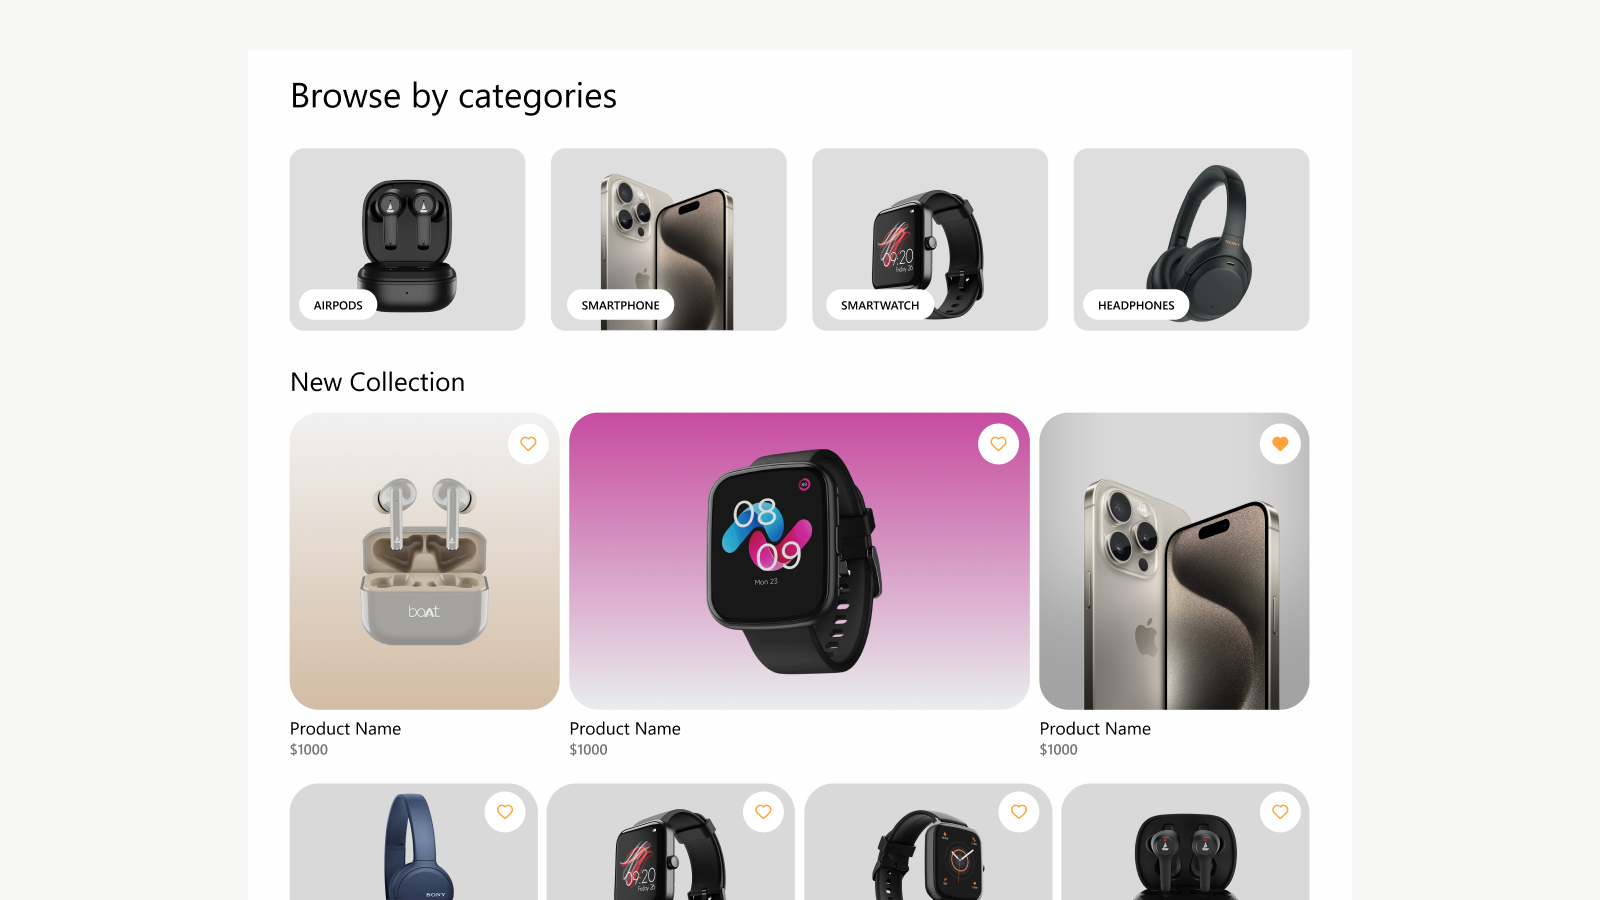Open the SMARTPHONE category

pyautogui.click(x=620, y=305)
